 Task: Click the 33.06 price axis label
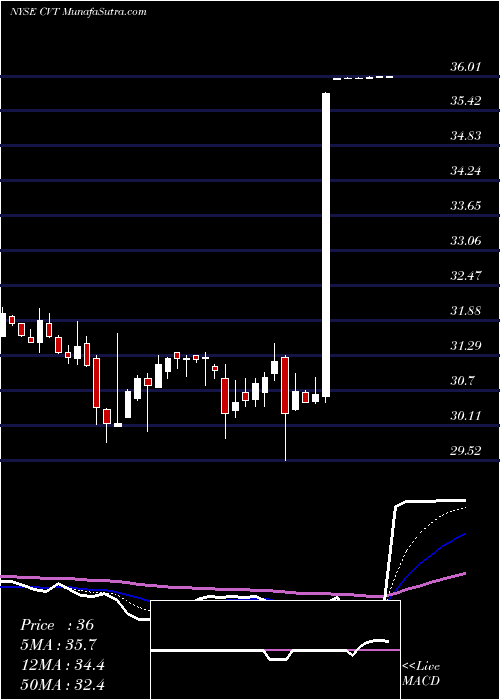(466, 241)
